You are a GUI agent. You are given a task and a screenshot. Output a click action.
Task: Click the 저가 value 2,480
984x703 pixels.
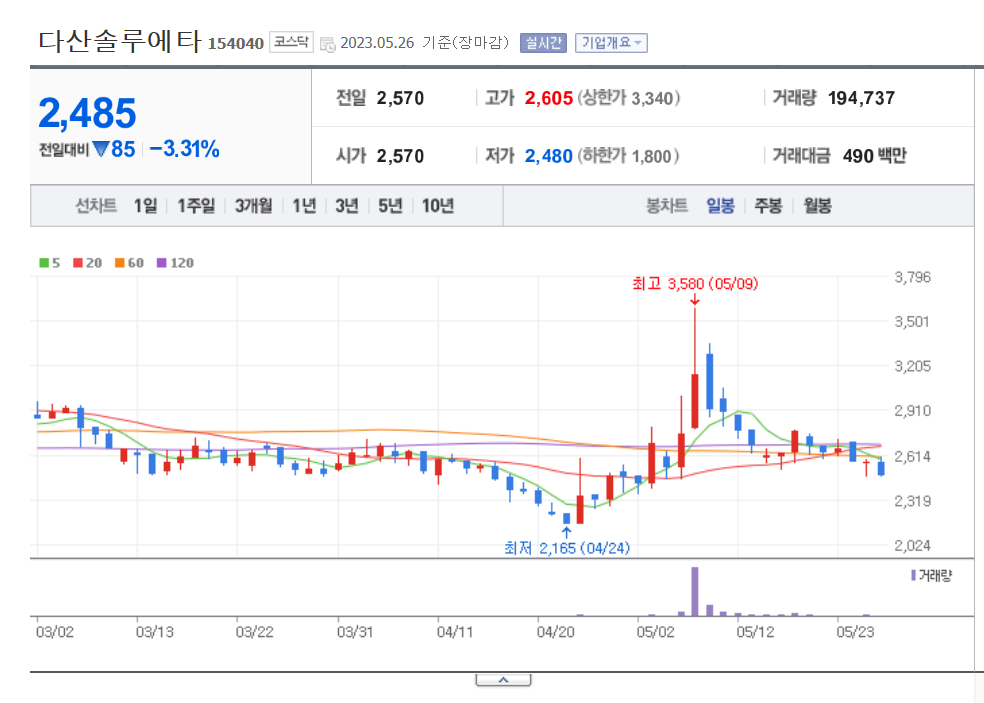coord(548,156)
